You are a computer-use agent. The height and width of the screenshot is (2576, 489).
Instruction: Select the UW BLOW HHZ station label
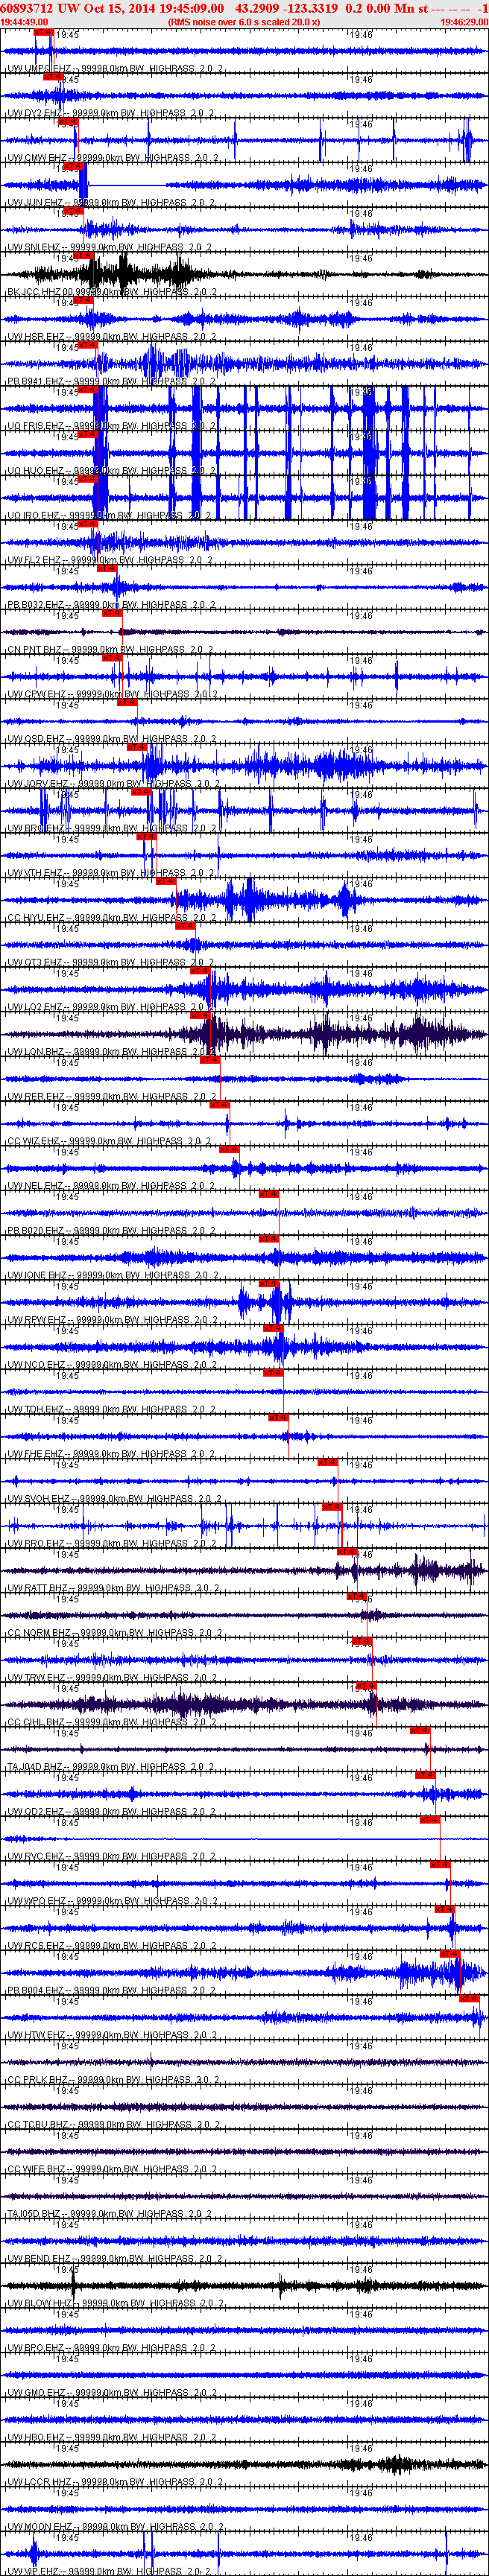(114, 2303)
